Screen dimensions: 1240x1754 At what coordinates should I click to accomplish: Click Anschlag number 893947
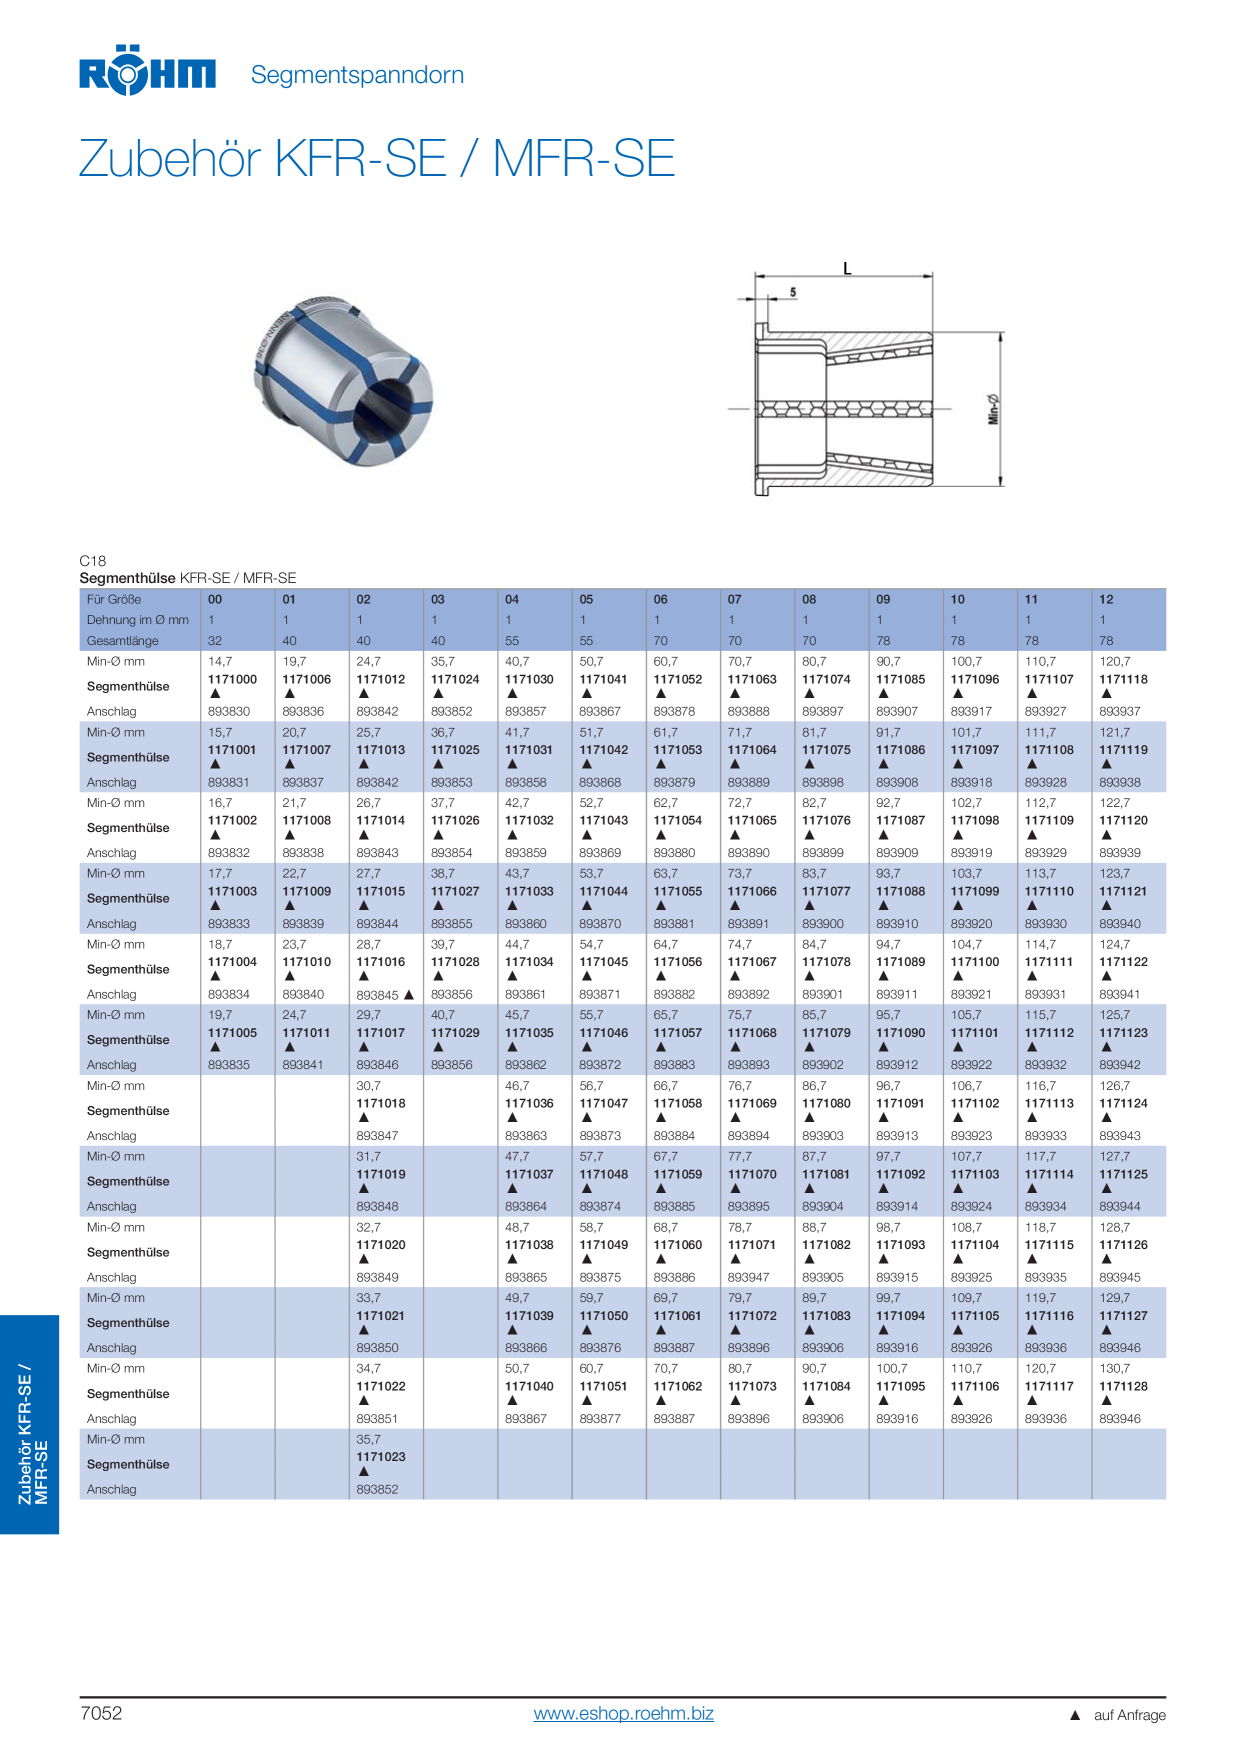[749, 1277]
